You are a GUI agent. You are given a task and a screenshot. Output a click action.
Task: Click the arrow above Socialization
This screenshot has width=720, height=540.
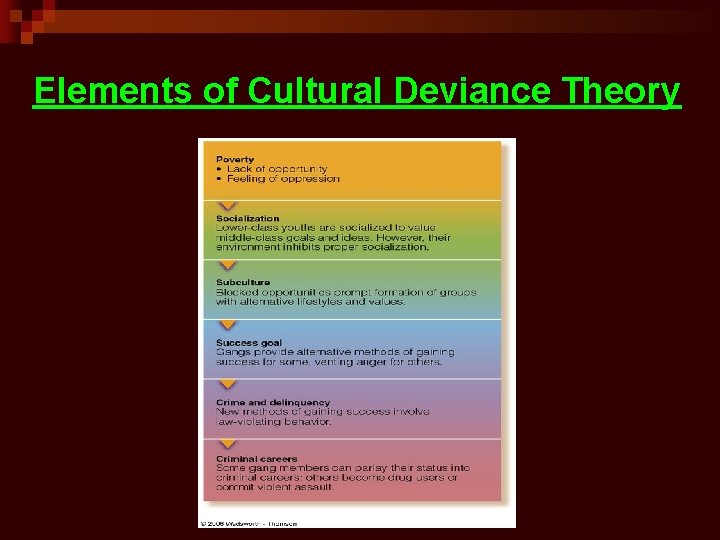click(x=228, y=206)
